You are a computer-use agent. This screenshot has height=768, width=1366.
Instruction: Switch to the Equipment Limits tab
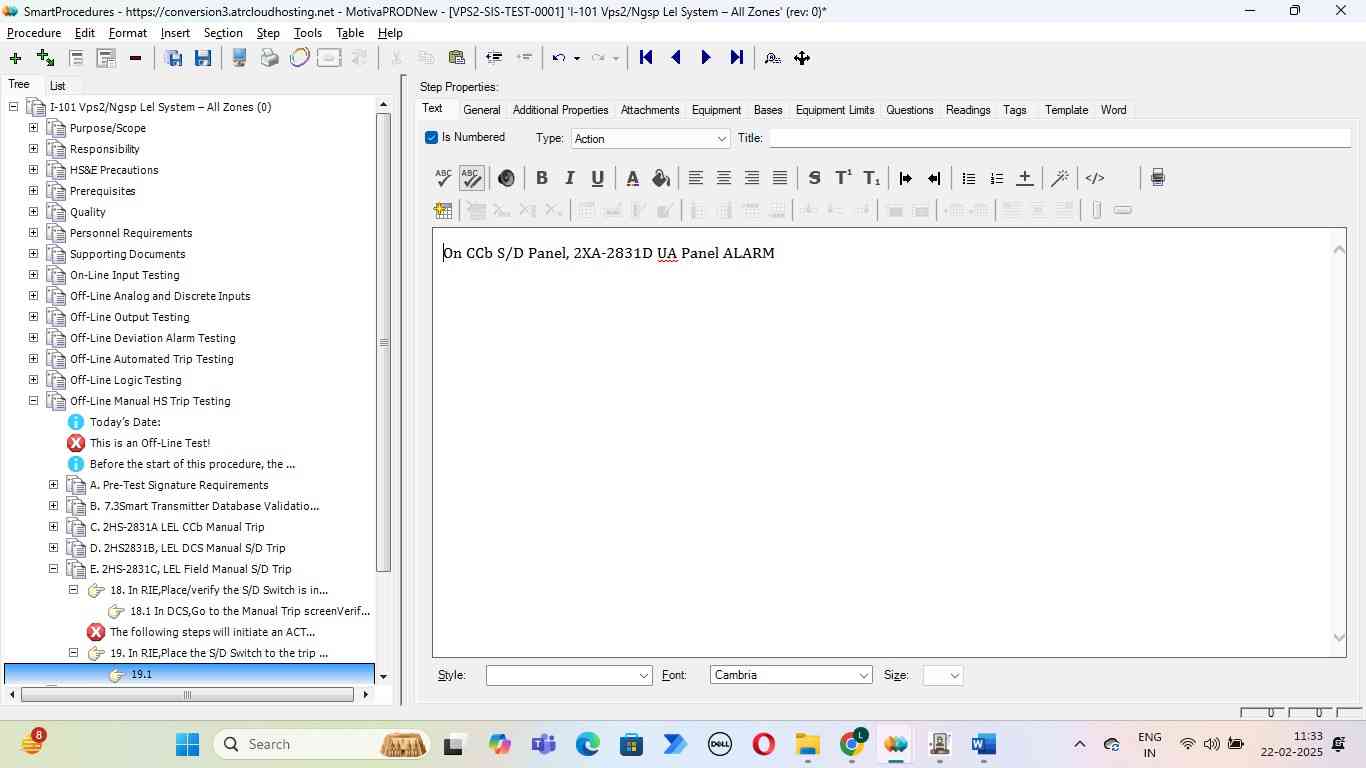click(834, 110)
